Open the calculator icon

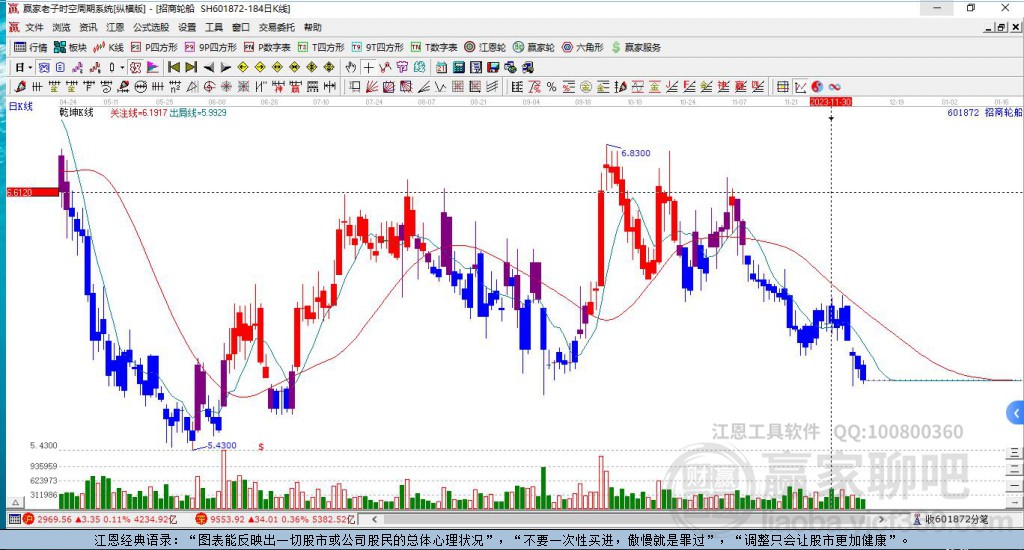pyautogui.click(x=458, y=67)
